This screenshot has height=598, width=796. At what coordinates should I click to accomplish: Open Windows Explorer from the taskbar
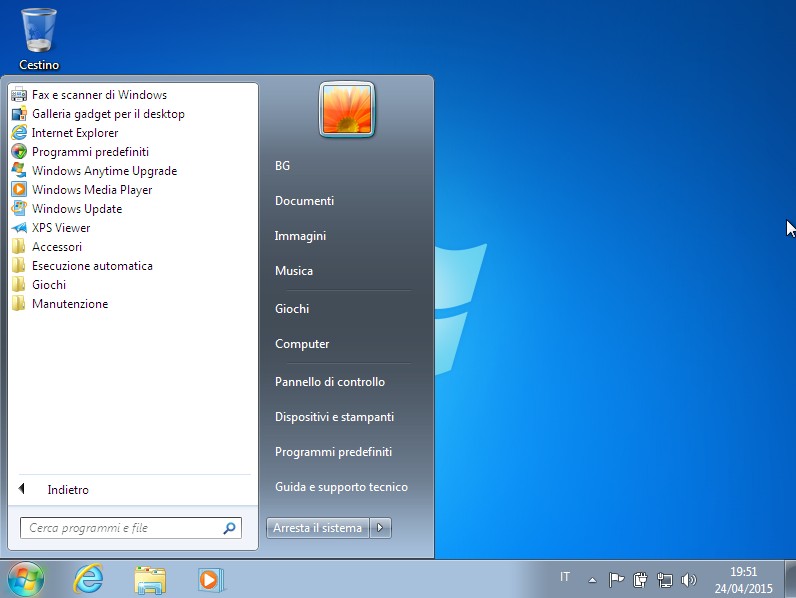[x=150, y=580]
